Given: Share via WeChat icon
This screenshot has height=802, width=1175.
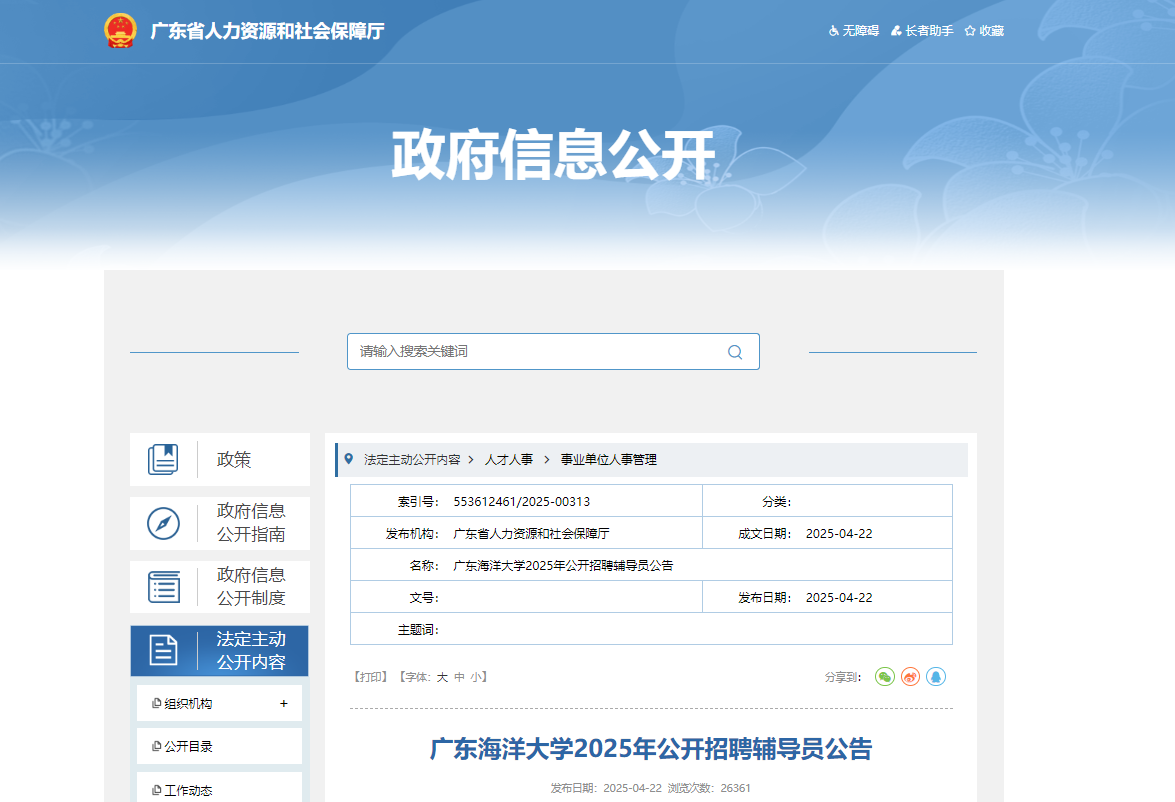Looking at the screenshot, I should pyautogui.click(x=885, y=677).
